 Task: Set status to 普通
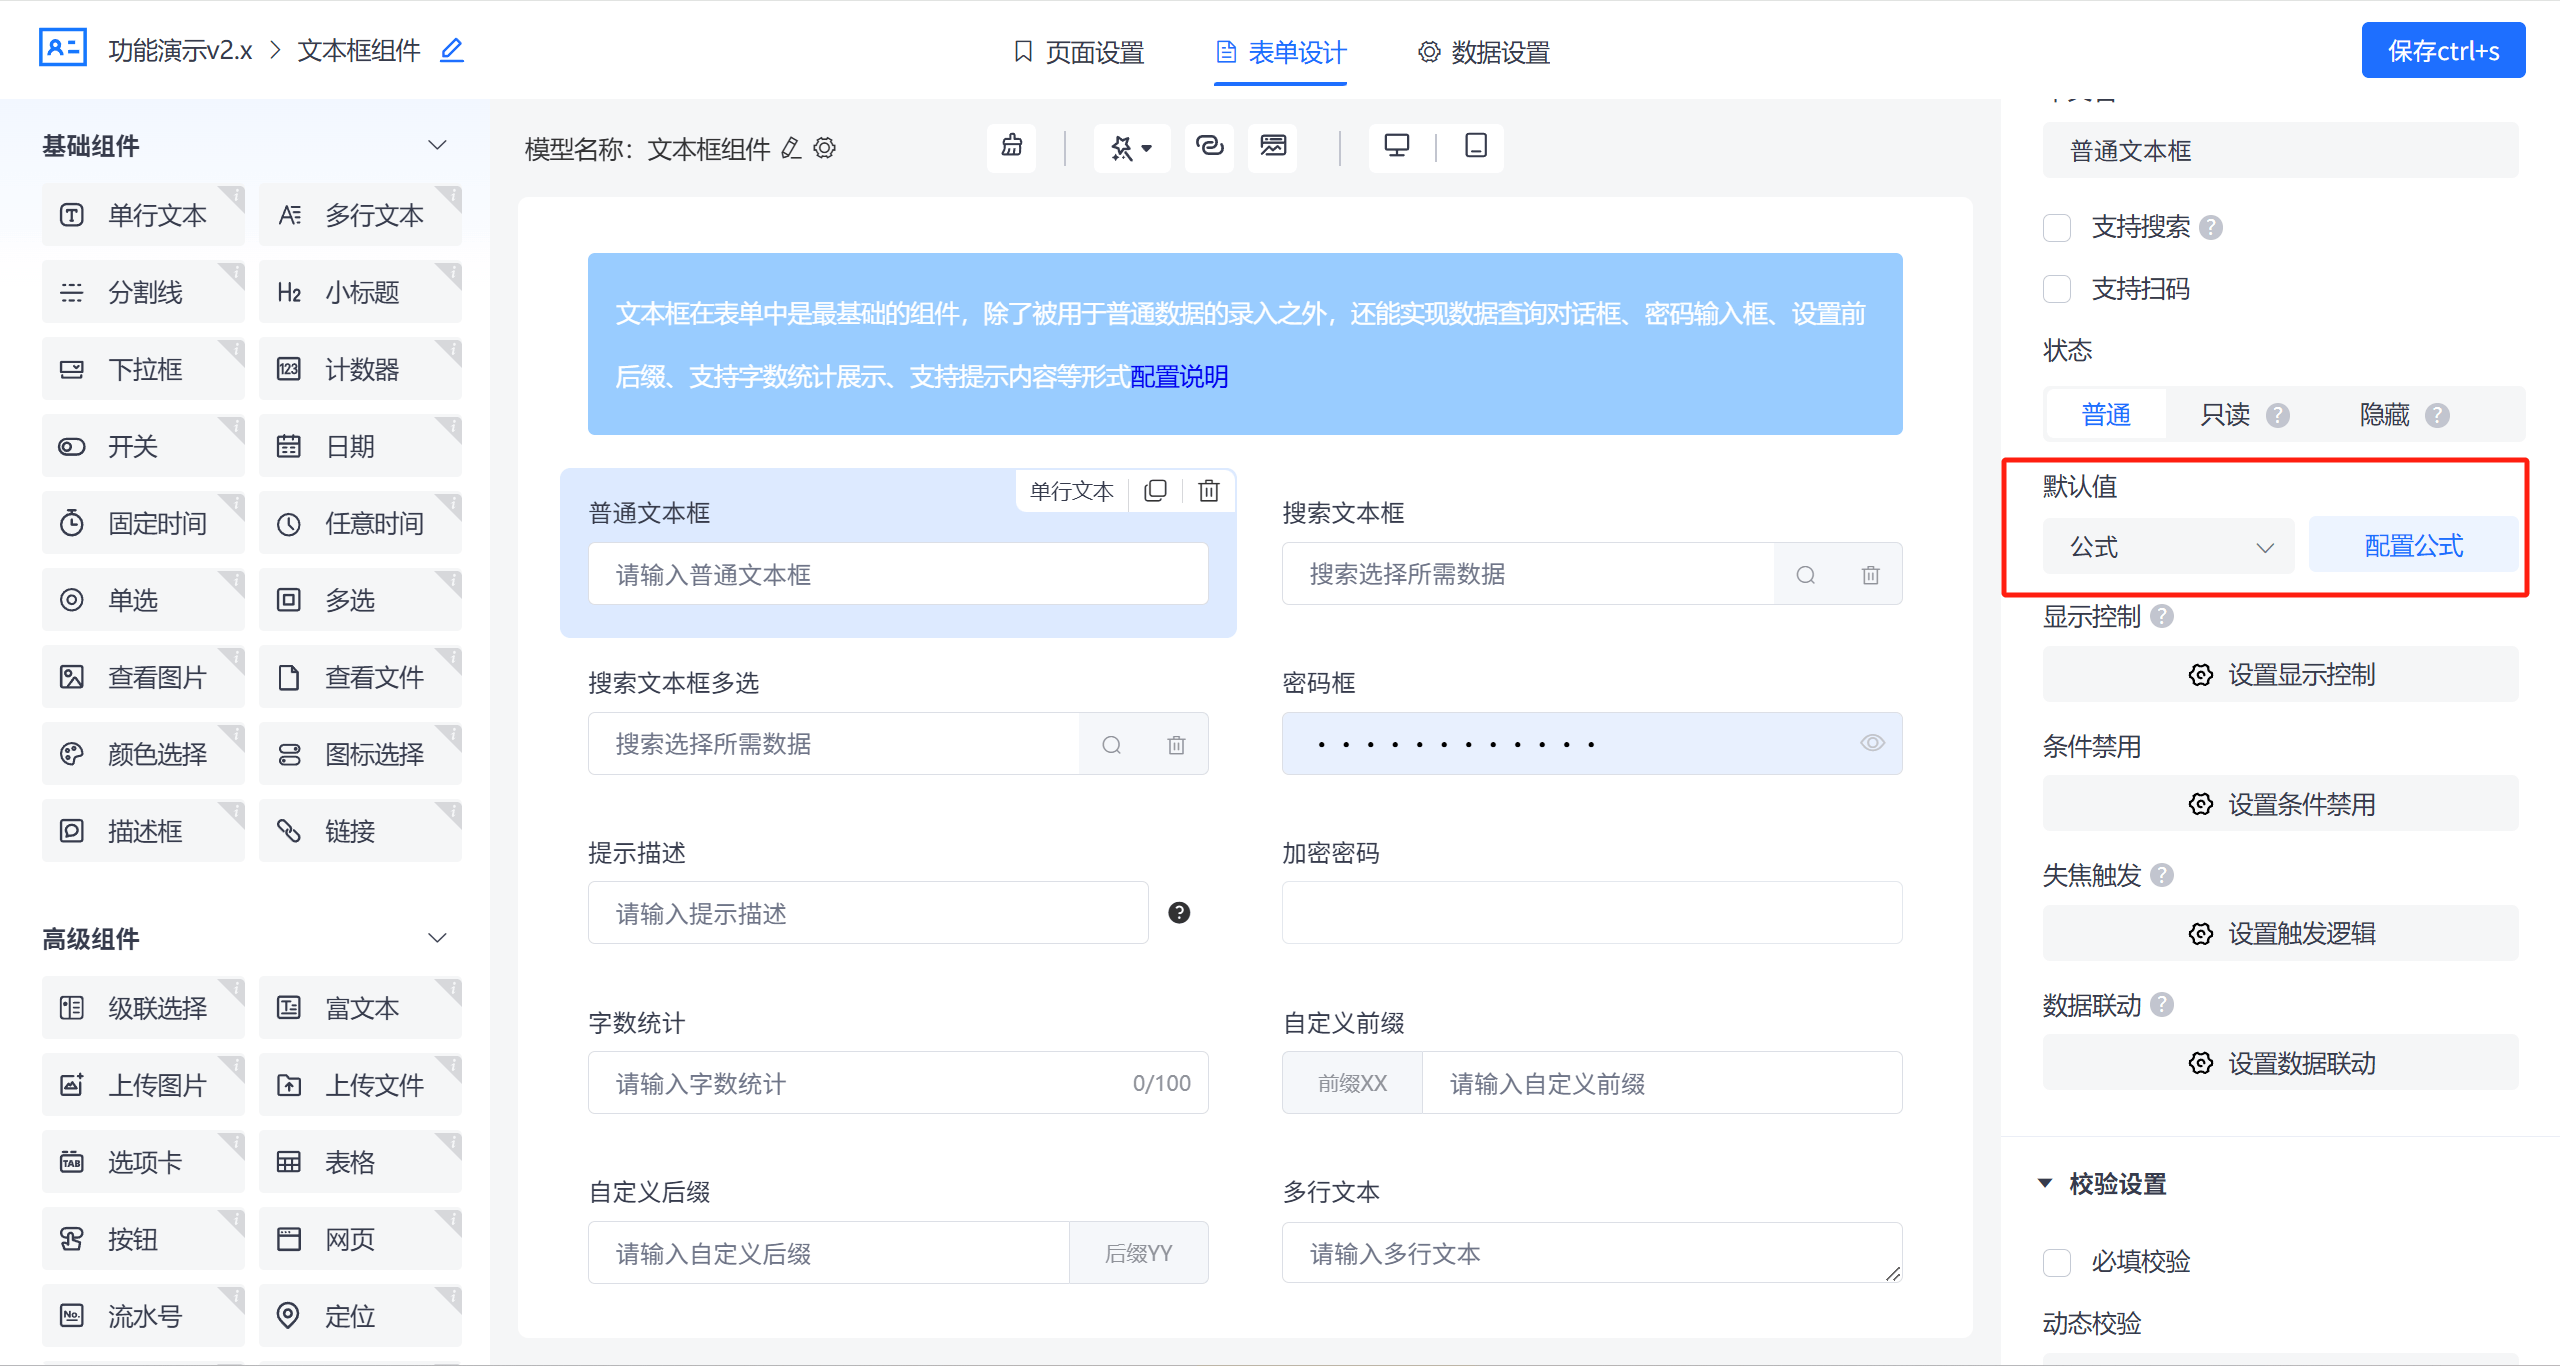coord(2107,414)
